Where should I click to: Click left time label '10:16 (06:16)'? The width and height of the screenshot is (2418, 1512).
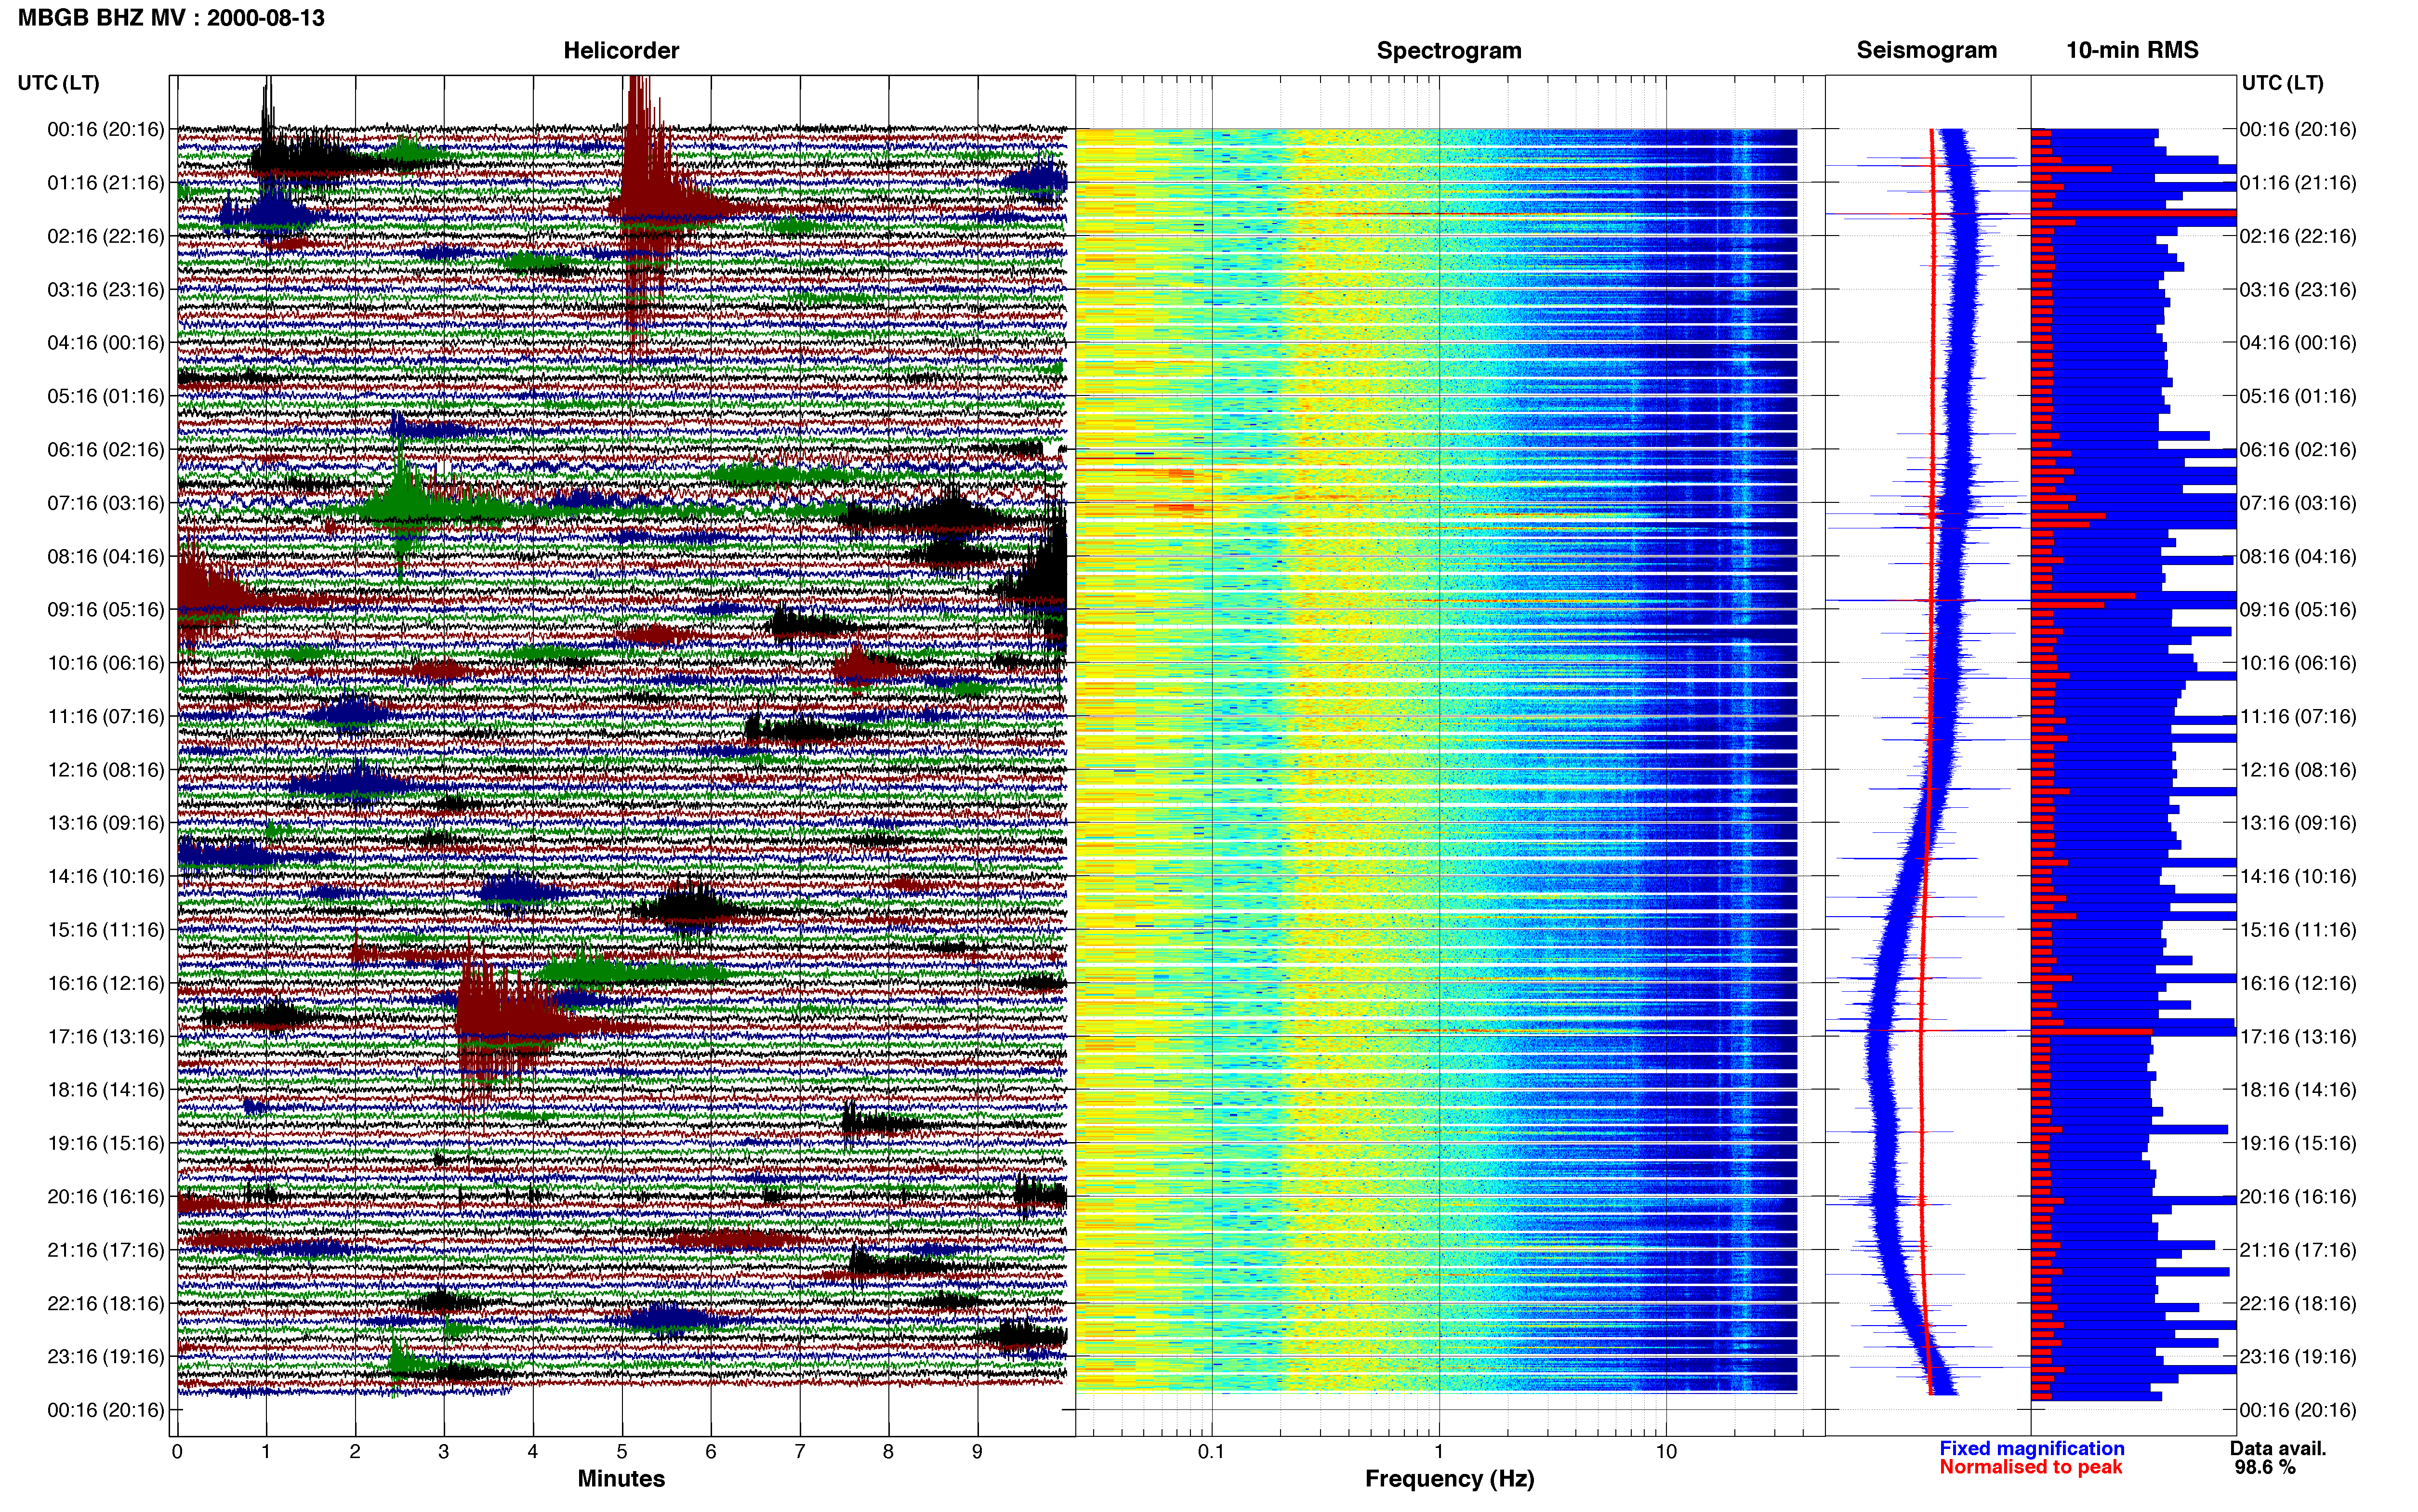click(x=106, y=663)
